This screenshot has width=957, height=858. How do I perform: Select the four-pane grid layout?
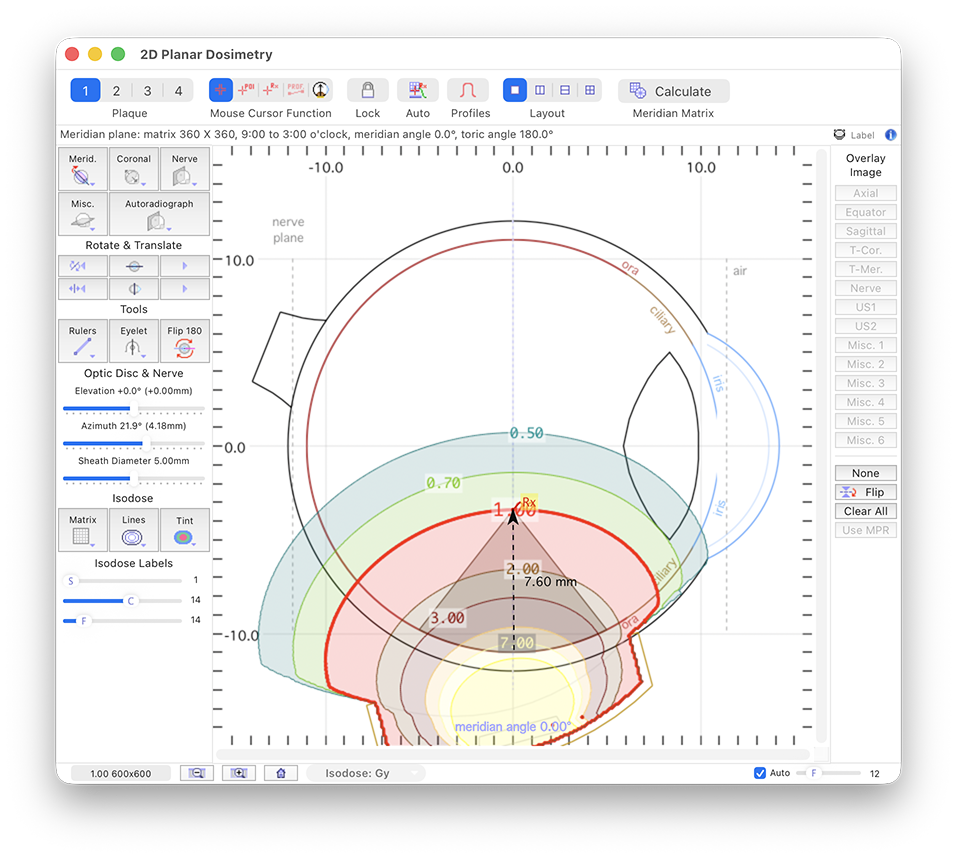click(x=590, y=90)
